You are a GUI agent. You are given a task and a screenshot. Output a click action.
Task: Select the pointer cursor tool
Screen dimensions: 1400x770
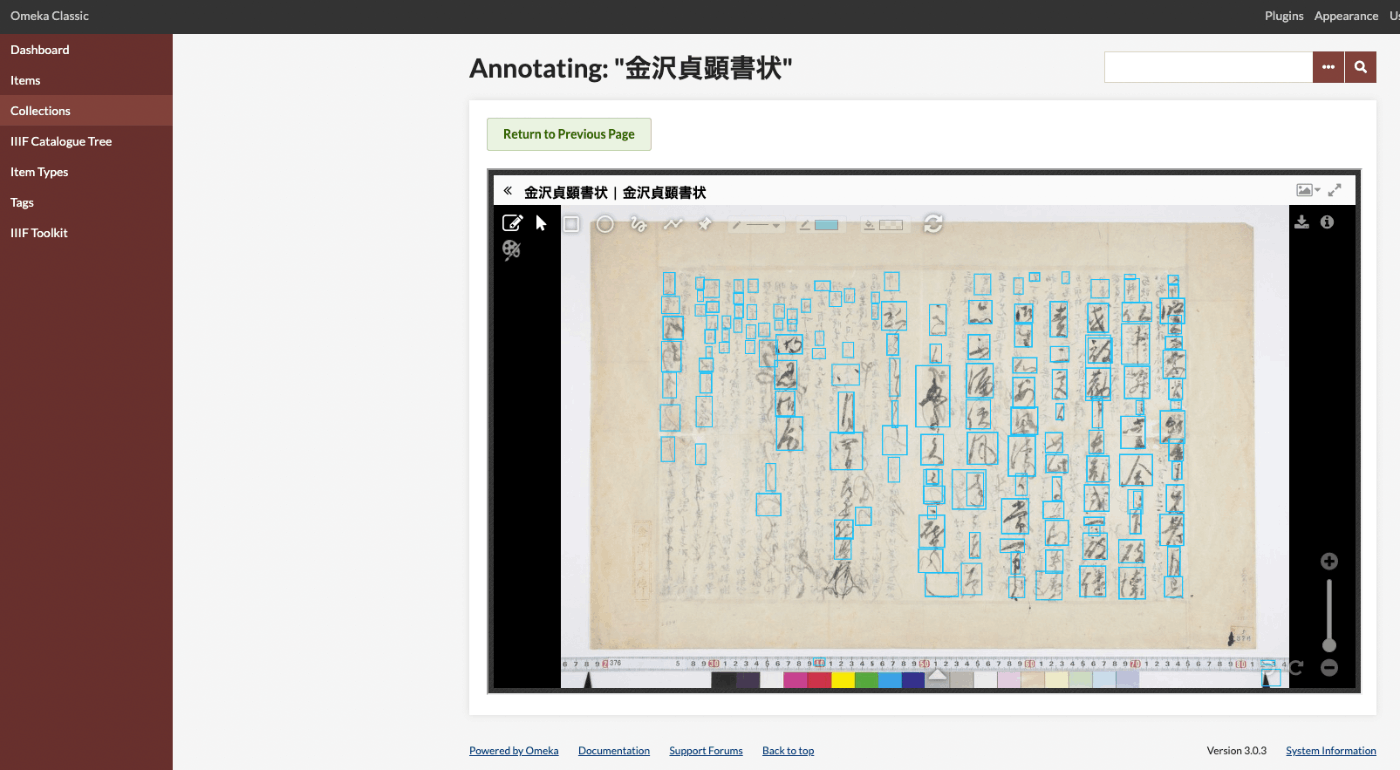pyautogui.click(x=541, y=223)
